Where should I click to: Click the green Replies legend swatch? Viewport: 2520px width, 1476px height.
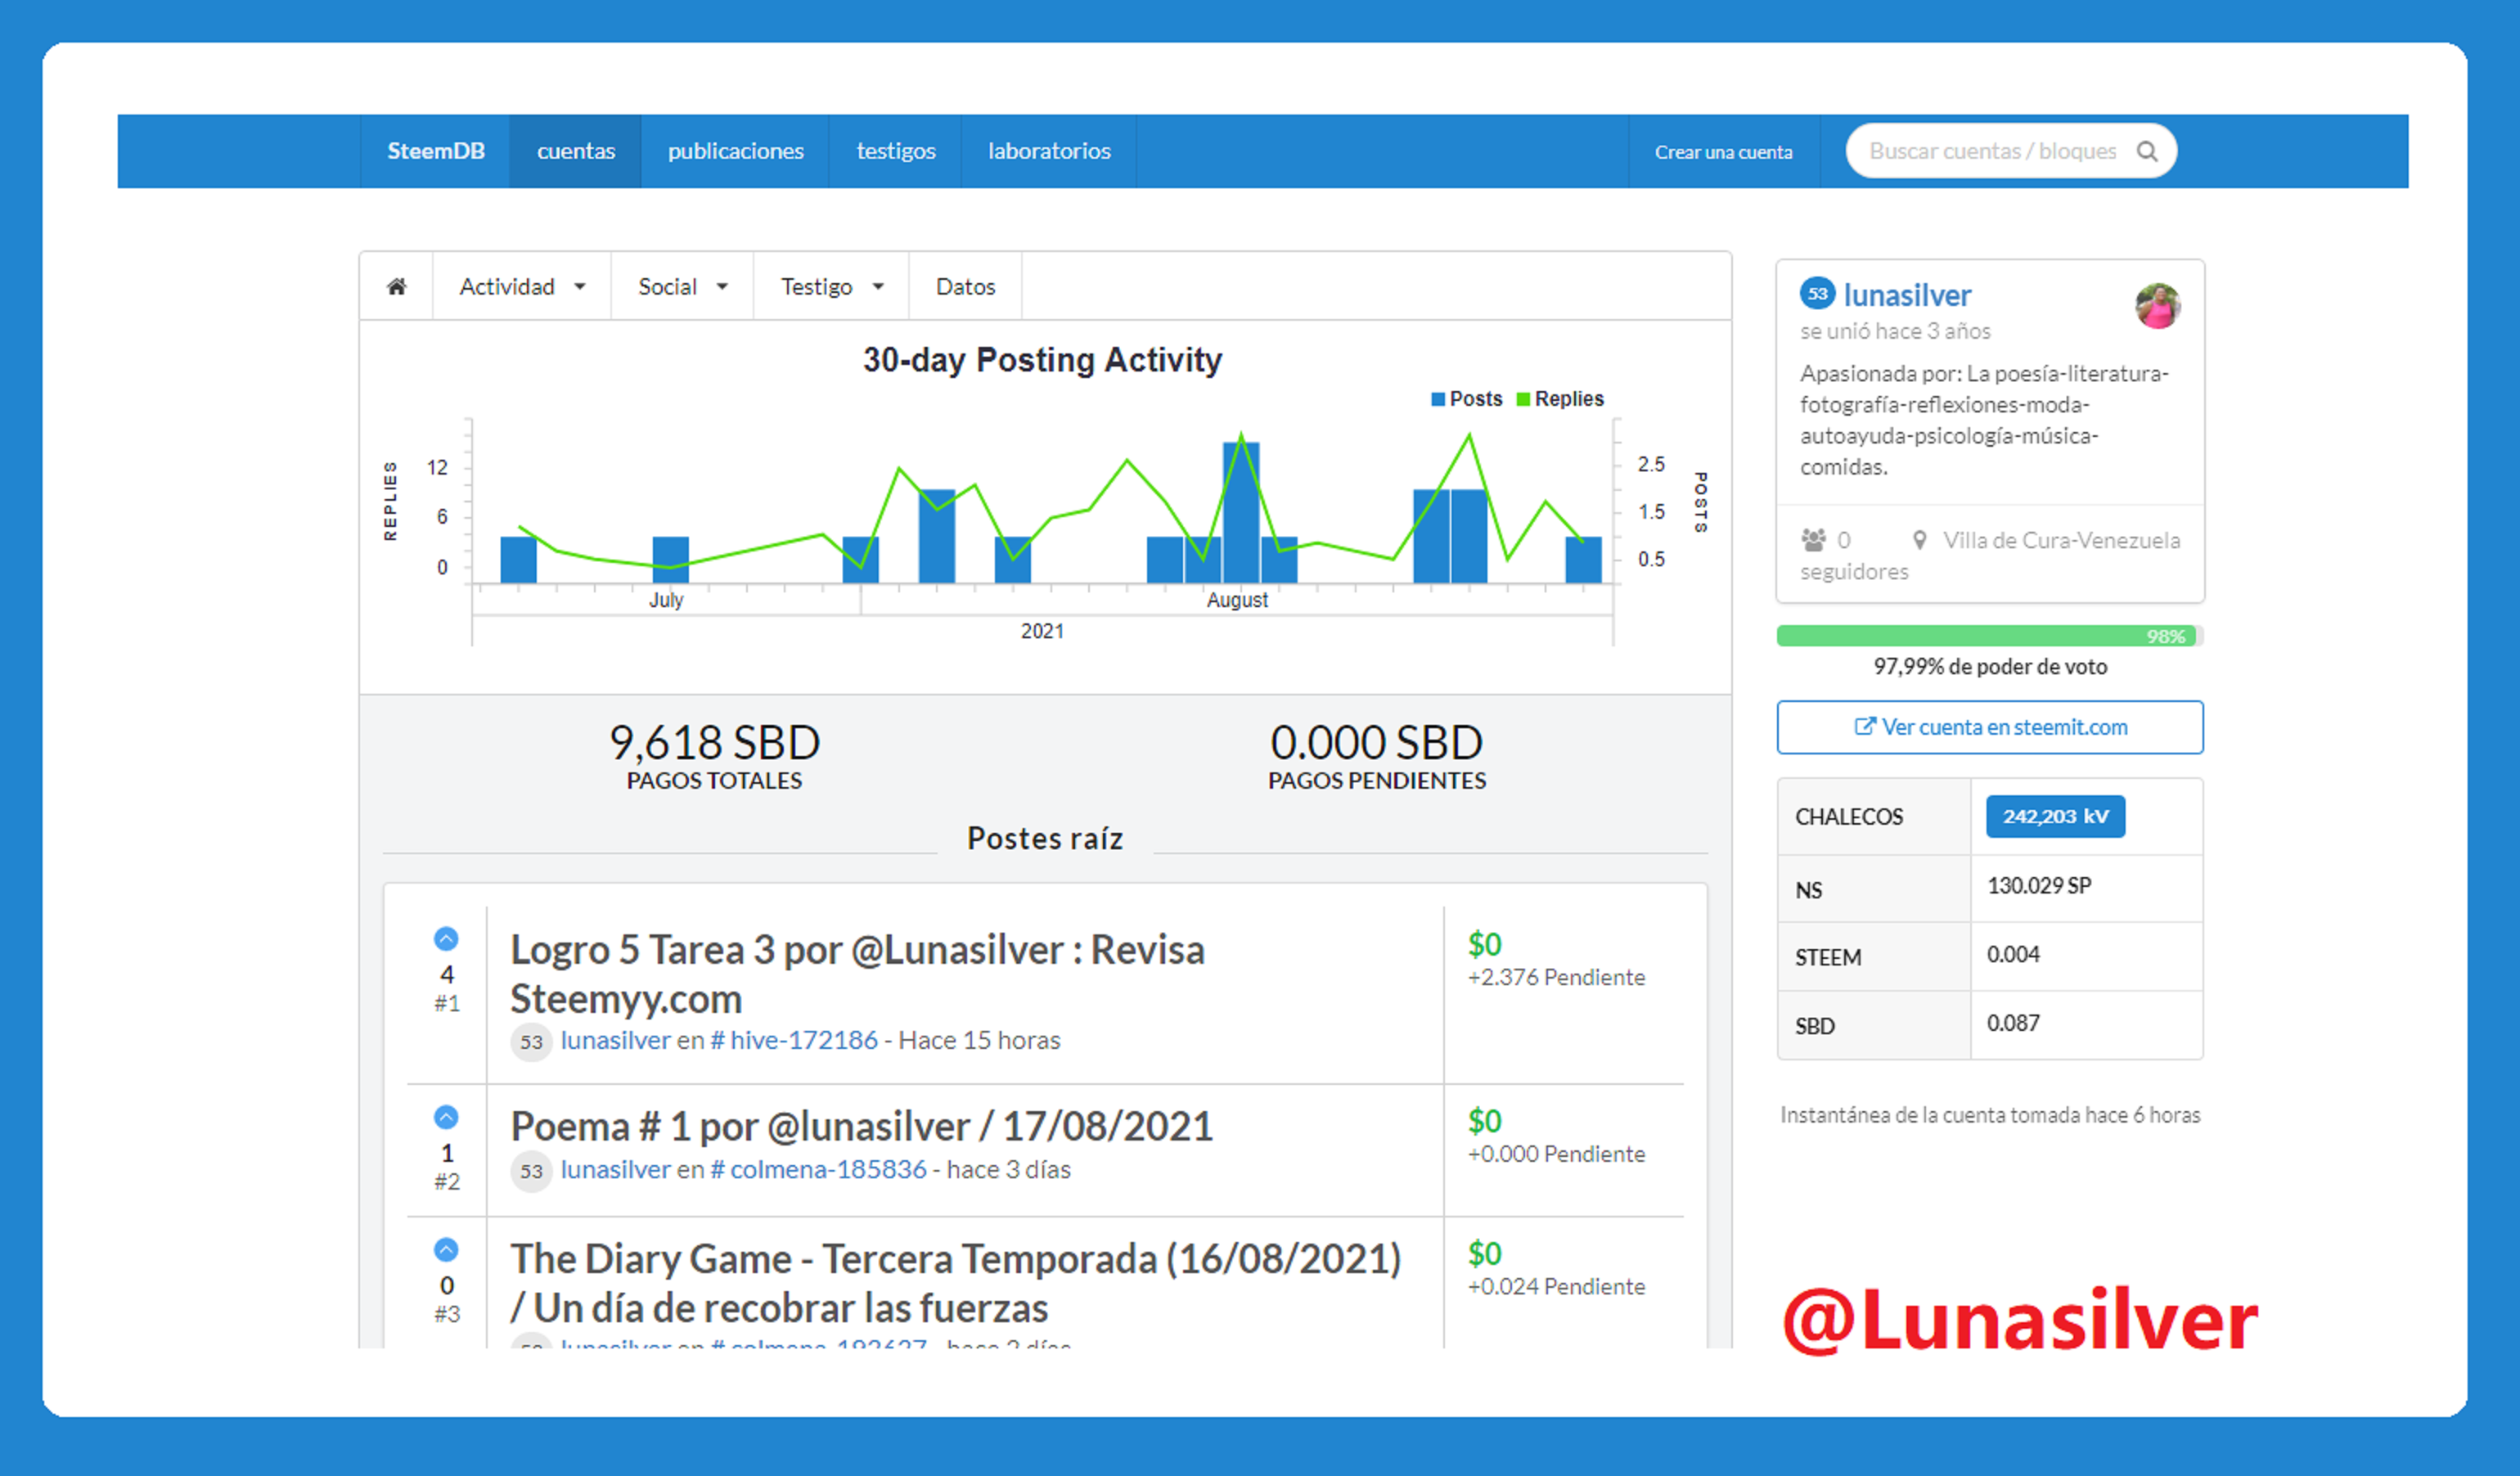coord(1523,399)
